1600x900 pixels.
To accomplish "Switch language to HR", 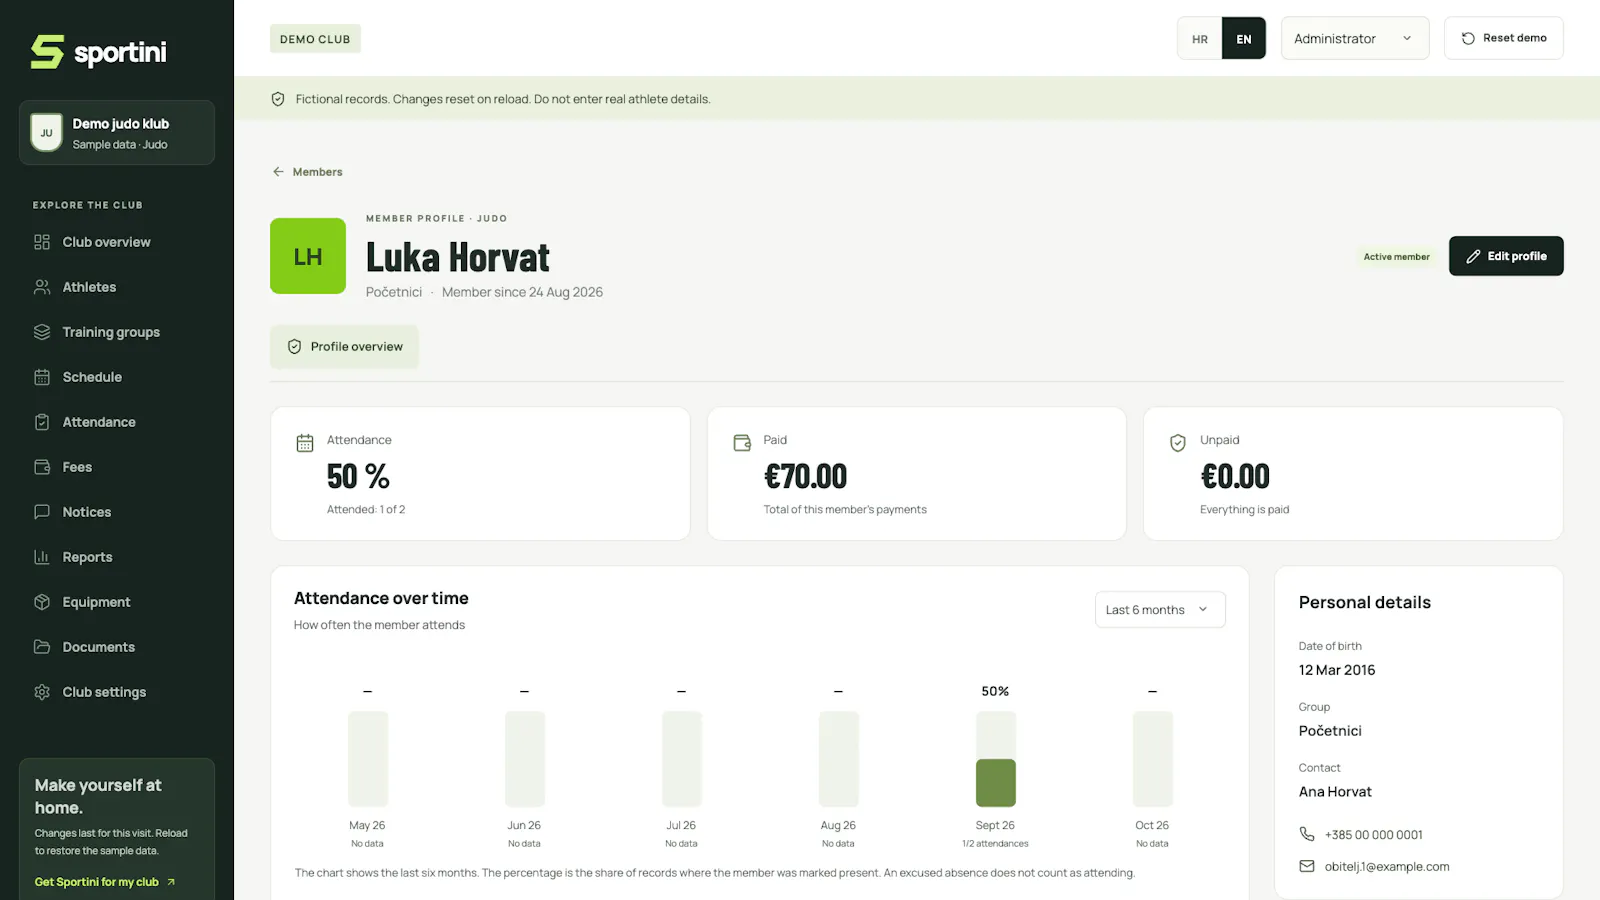I will click(x=1200, y=39).
